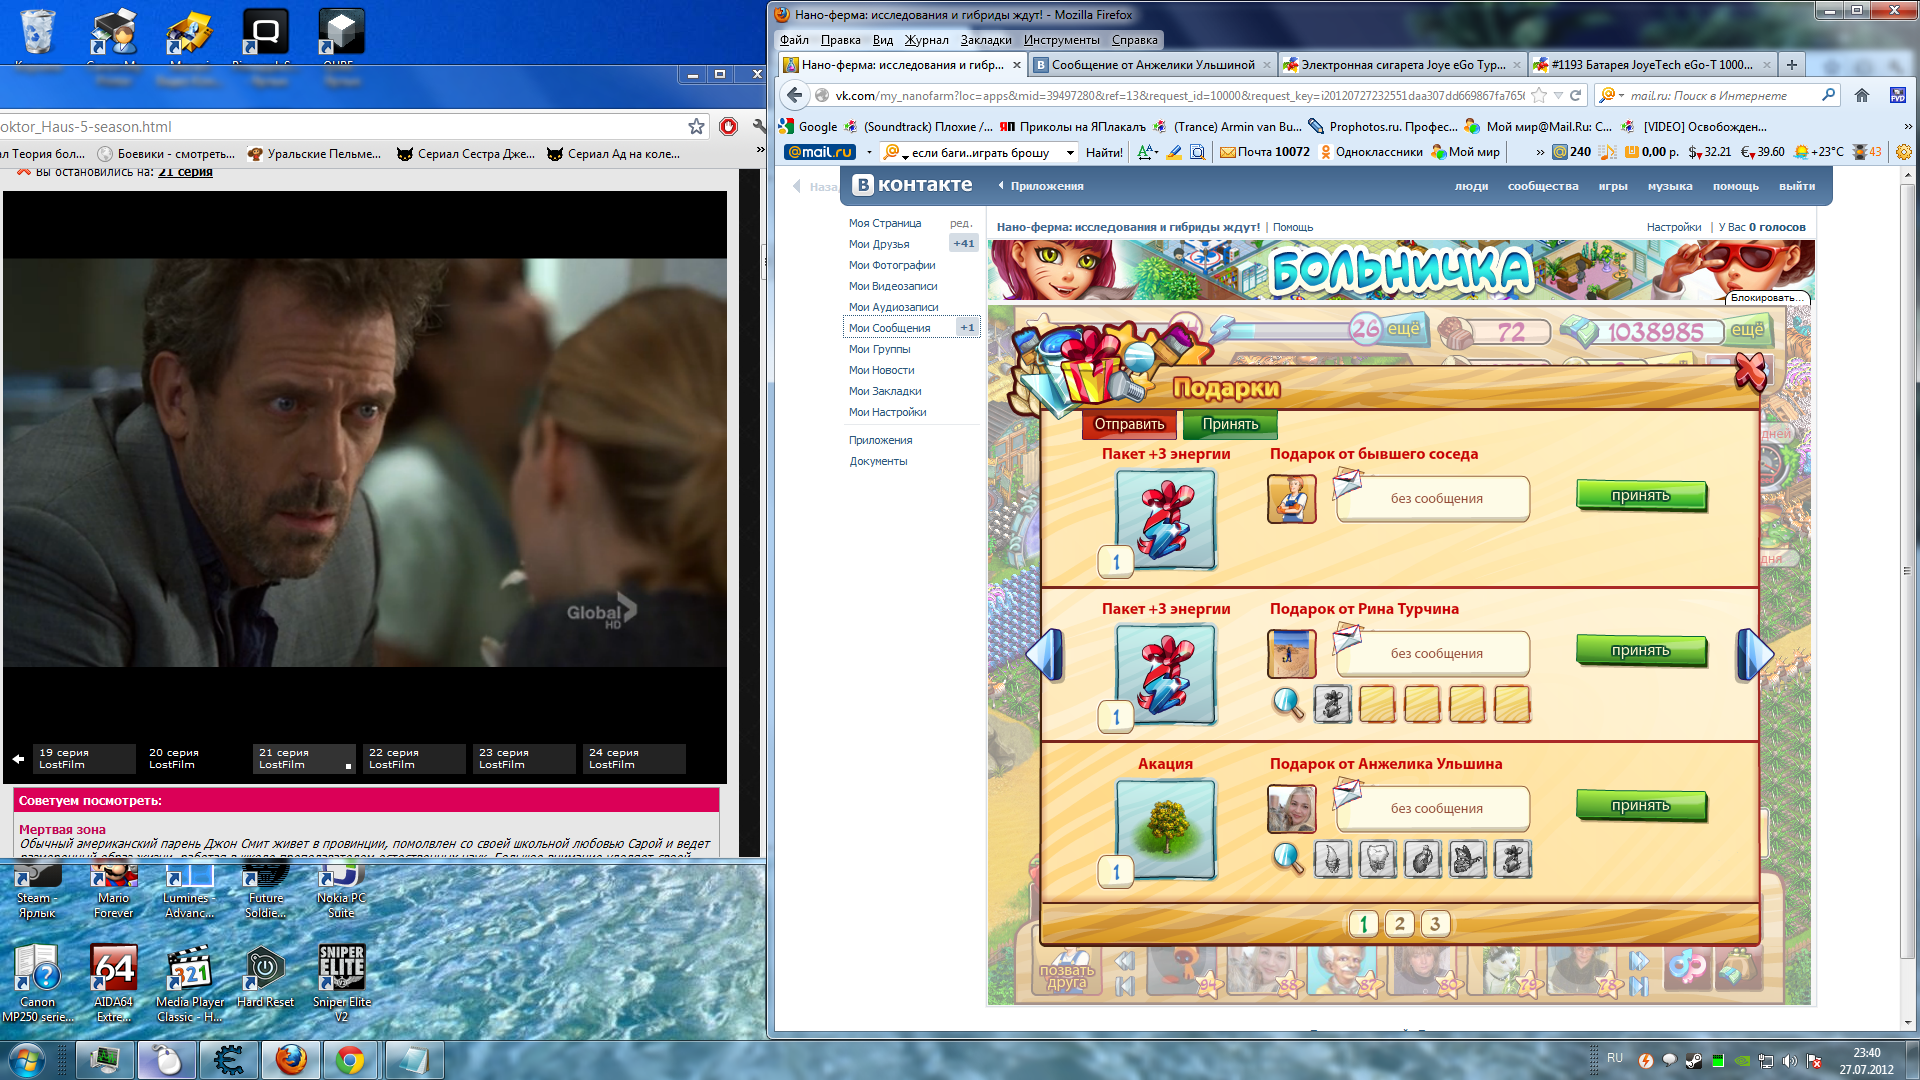Open Мои Друзья in VK sidebar
This screenshot has height=1080, width=1920.
pyautogui.click(x=879, y=244)
